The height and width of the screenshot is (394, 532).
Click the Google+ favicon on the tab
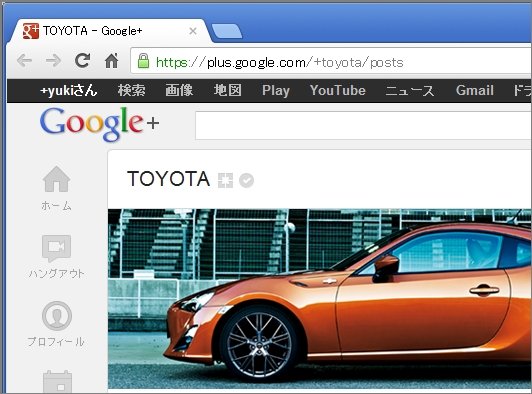pos(31,31)
